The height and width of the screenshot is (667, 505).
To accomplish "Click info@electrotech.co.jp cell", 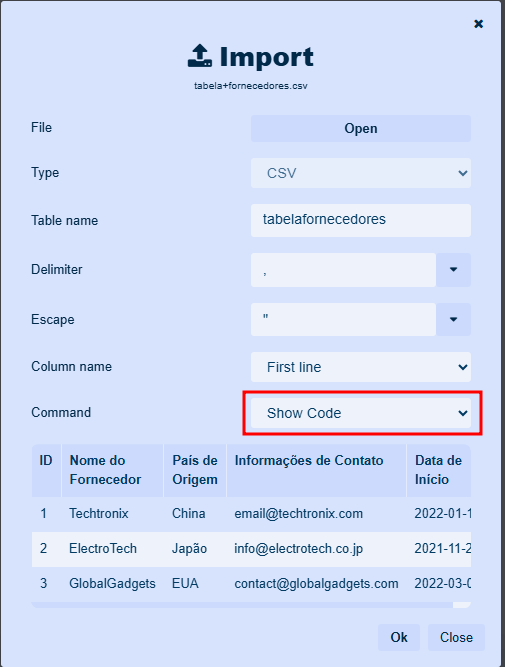I will (316, 549).
